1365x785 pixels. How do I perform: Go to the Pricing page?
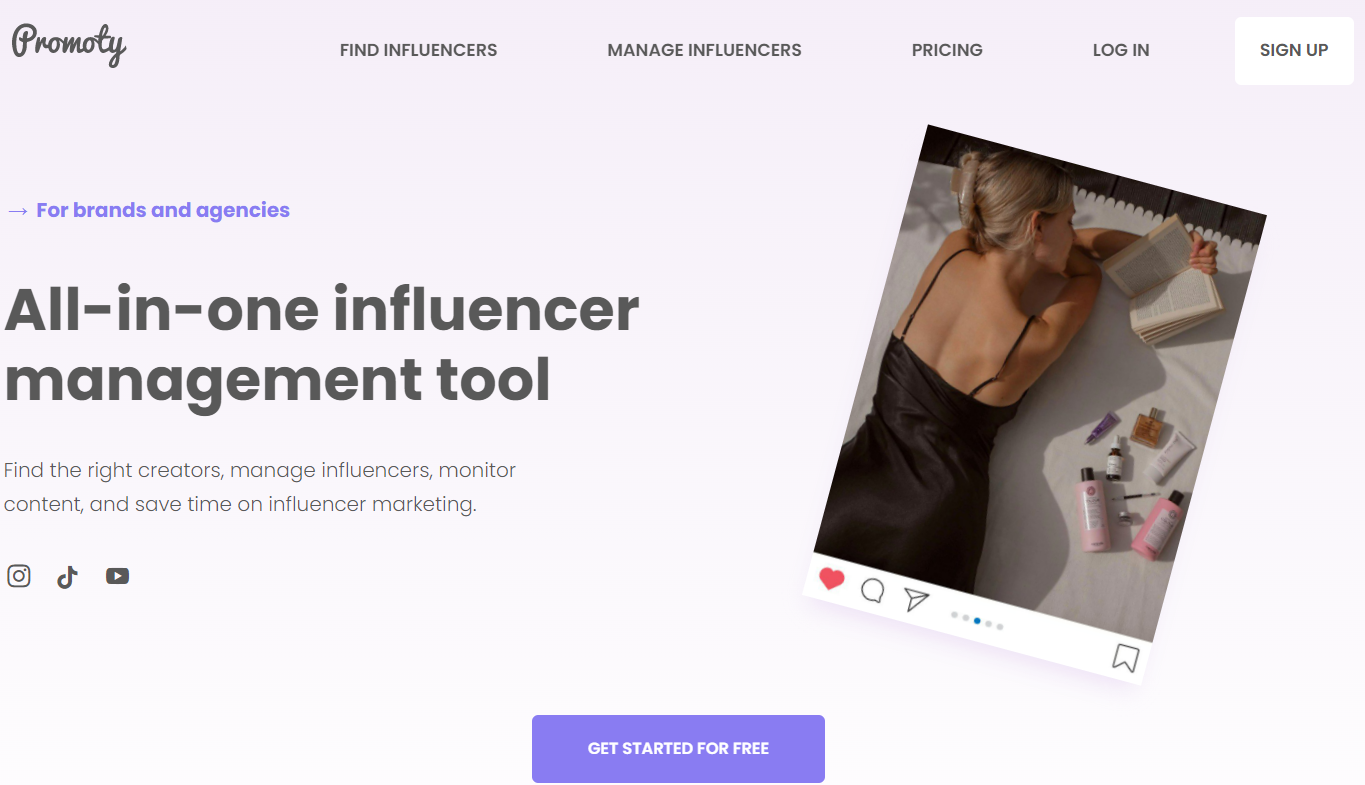947,50
